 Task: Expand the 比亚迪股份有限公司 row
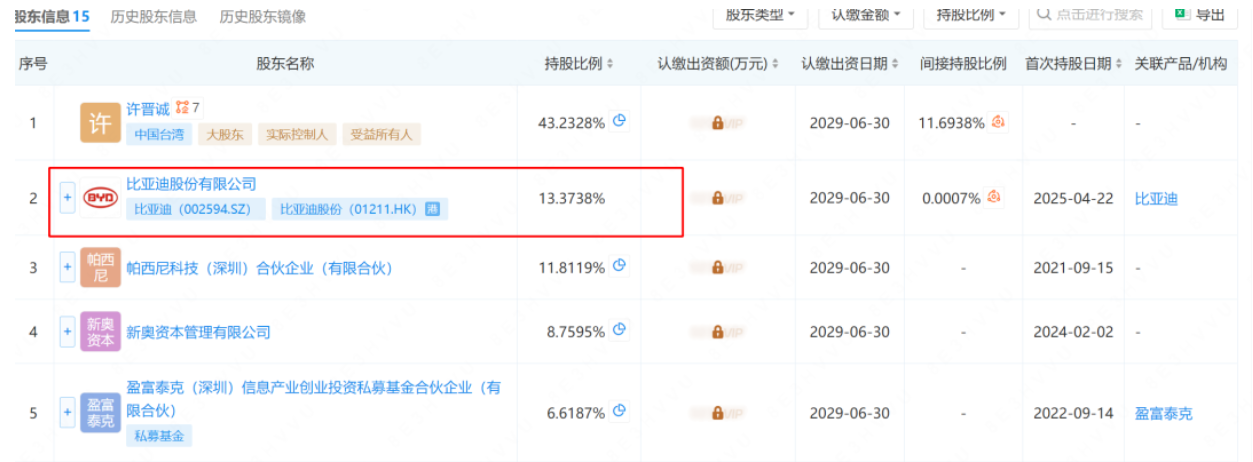(68, 198)
